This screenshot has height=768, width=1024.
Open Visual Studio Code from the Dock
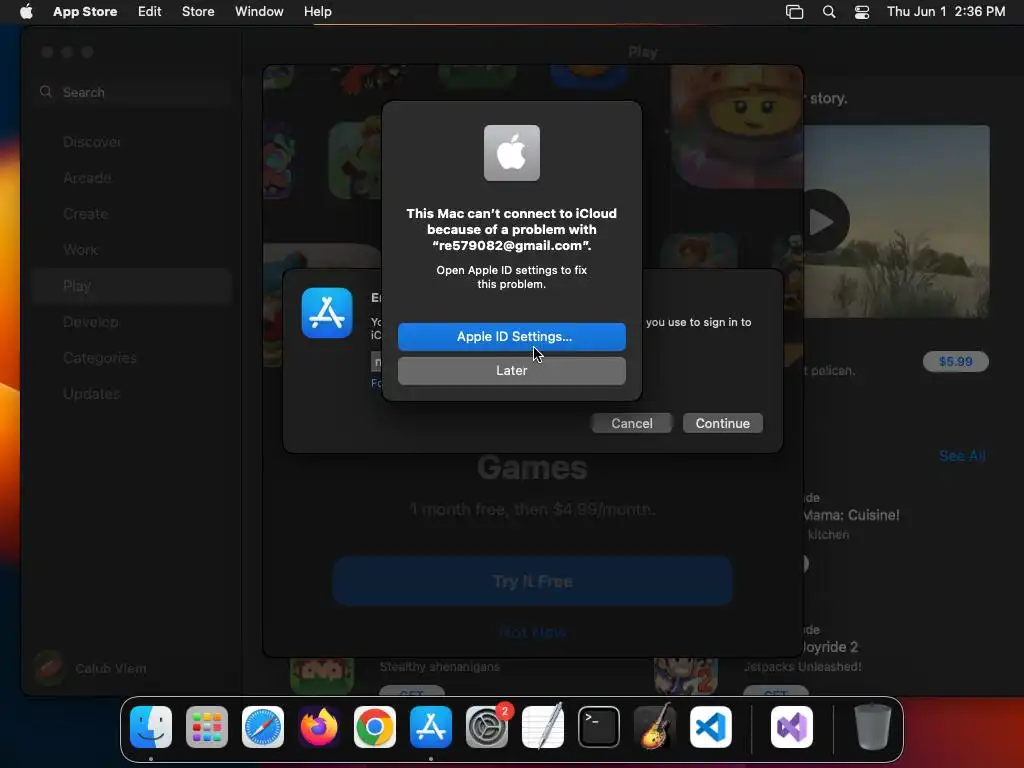click(711, 727)
